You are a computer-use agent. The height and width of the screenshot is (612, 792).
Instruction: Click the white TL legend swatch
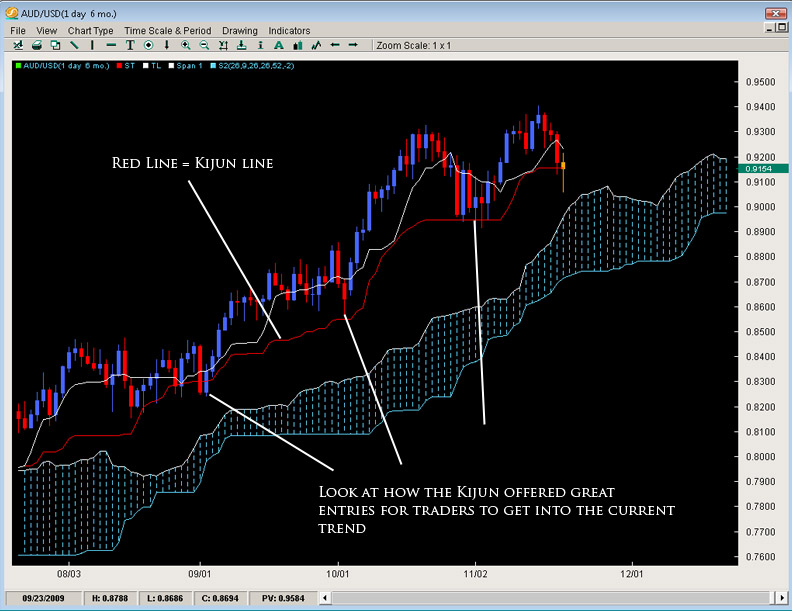(x=146, y=66)
